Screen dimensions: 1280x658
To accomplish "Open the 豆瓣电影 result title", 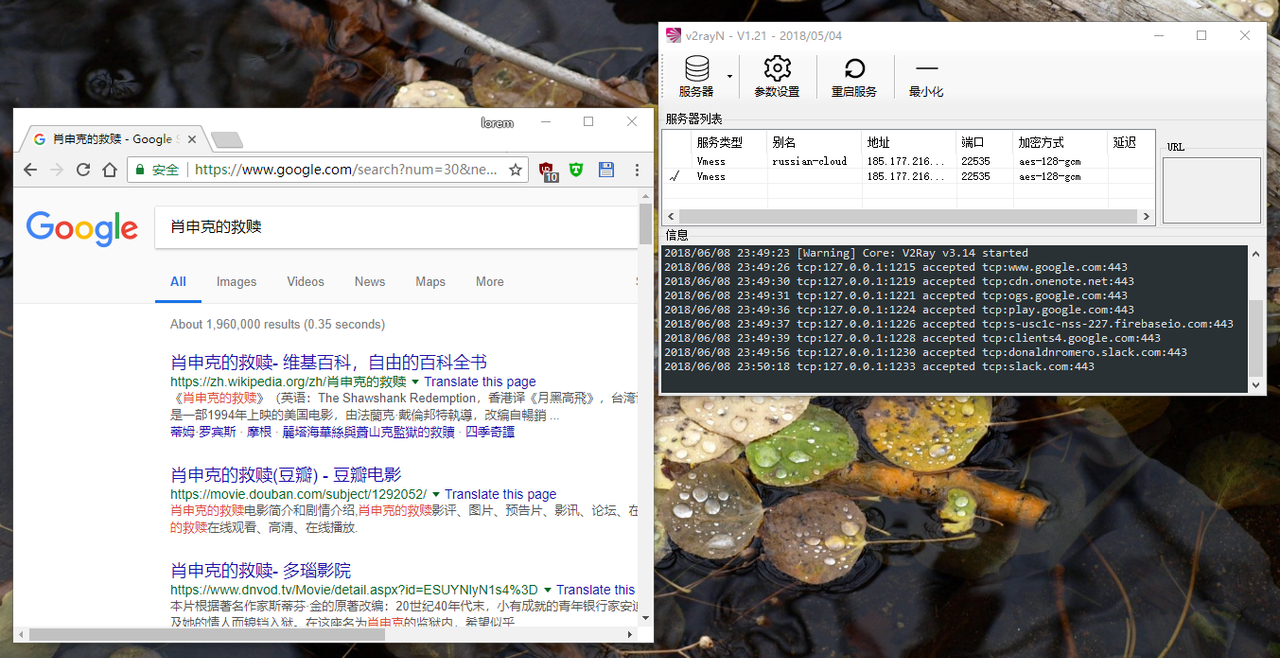I will pos(286,474).
